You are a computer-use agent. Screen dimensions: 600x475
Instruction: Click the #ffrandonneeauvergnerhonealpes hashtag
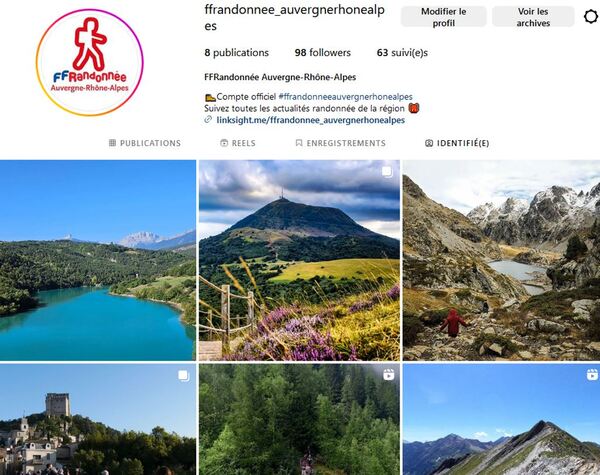346,96
